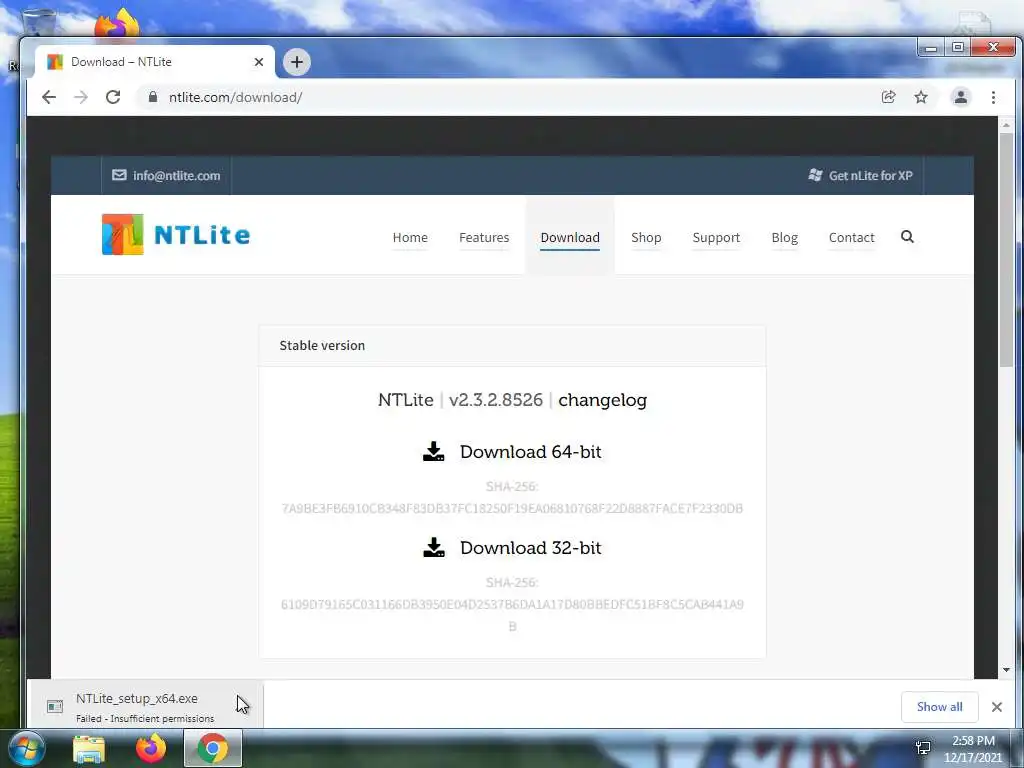Open the Chrome profile avatar
Image resolution: width=1024 pixels, height=768 pixels.
[961, 97]
